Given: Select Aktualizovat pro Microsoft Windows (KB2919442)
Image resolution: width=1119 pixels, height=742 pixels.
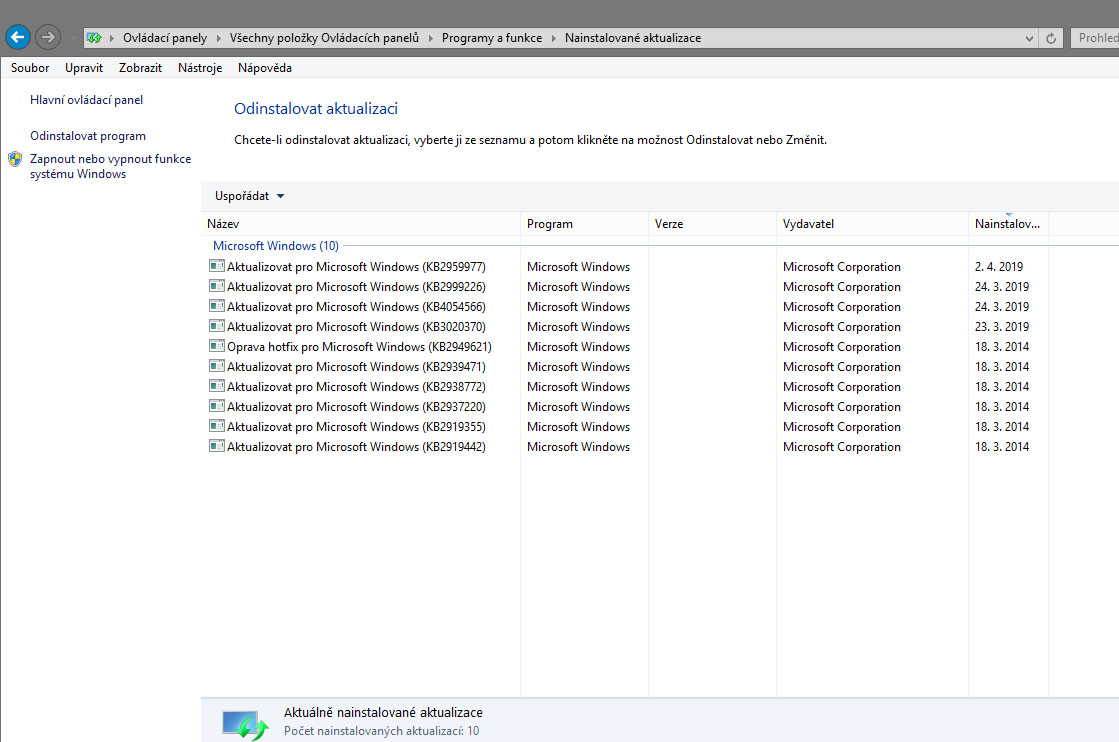Looking at the screenshot, I should 356,446.
